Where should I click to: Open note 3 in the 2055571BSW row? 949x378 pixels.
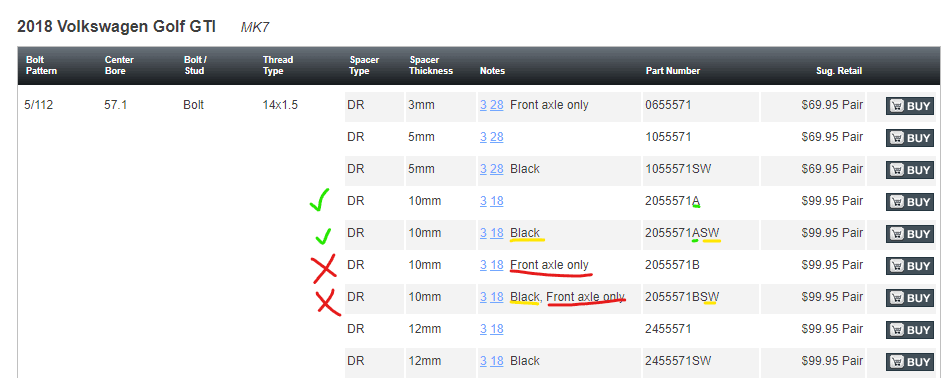tap(483, 297)
